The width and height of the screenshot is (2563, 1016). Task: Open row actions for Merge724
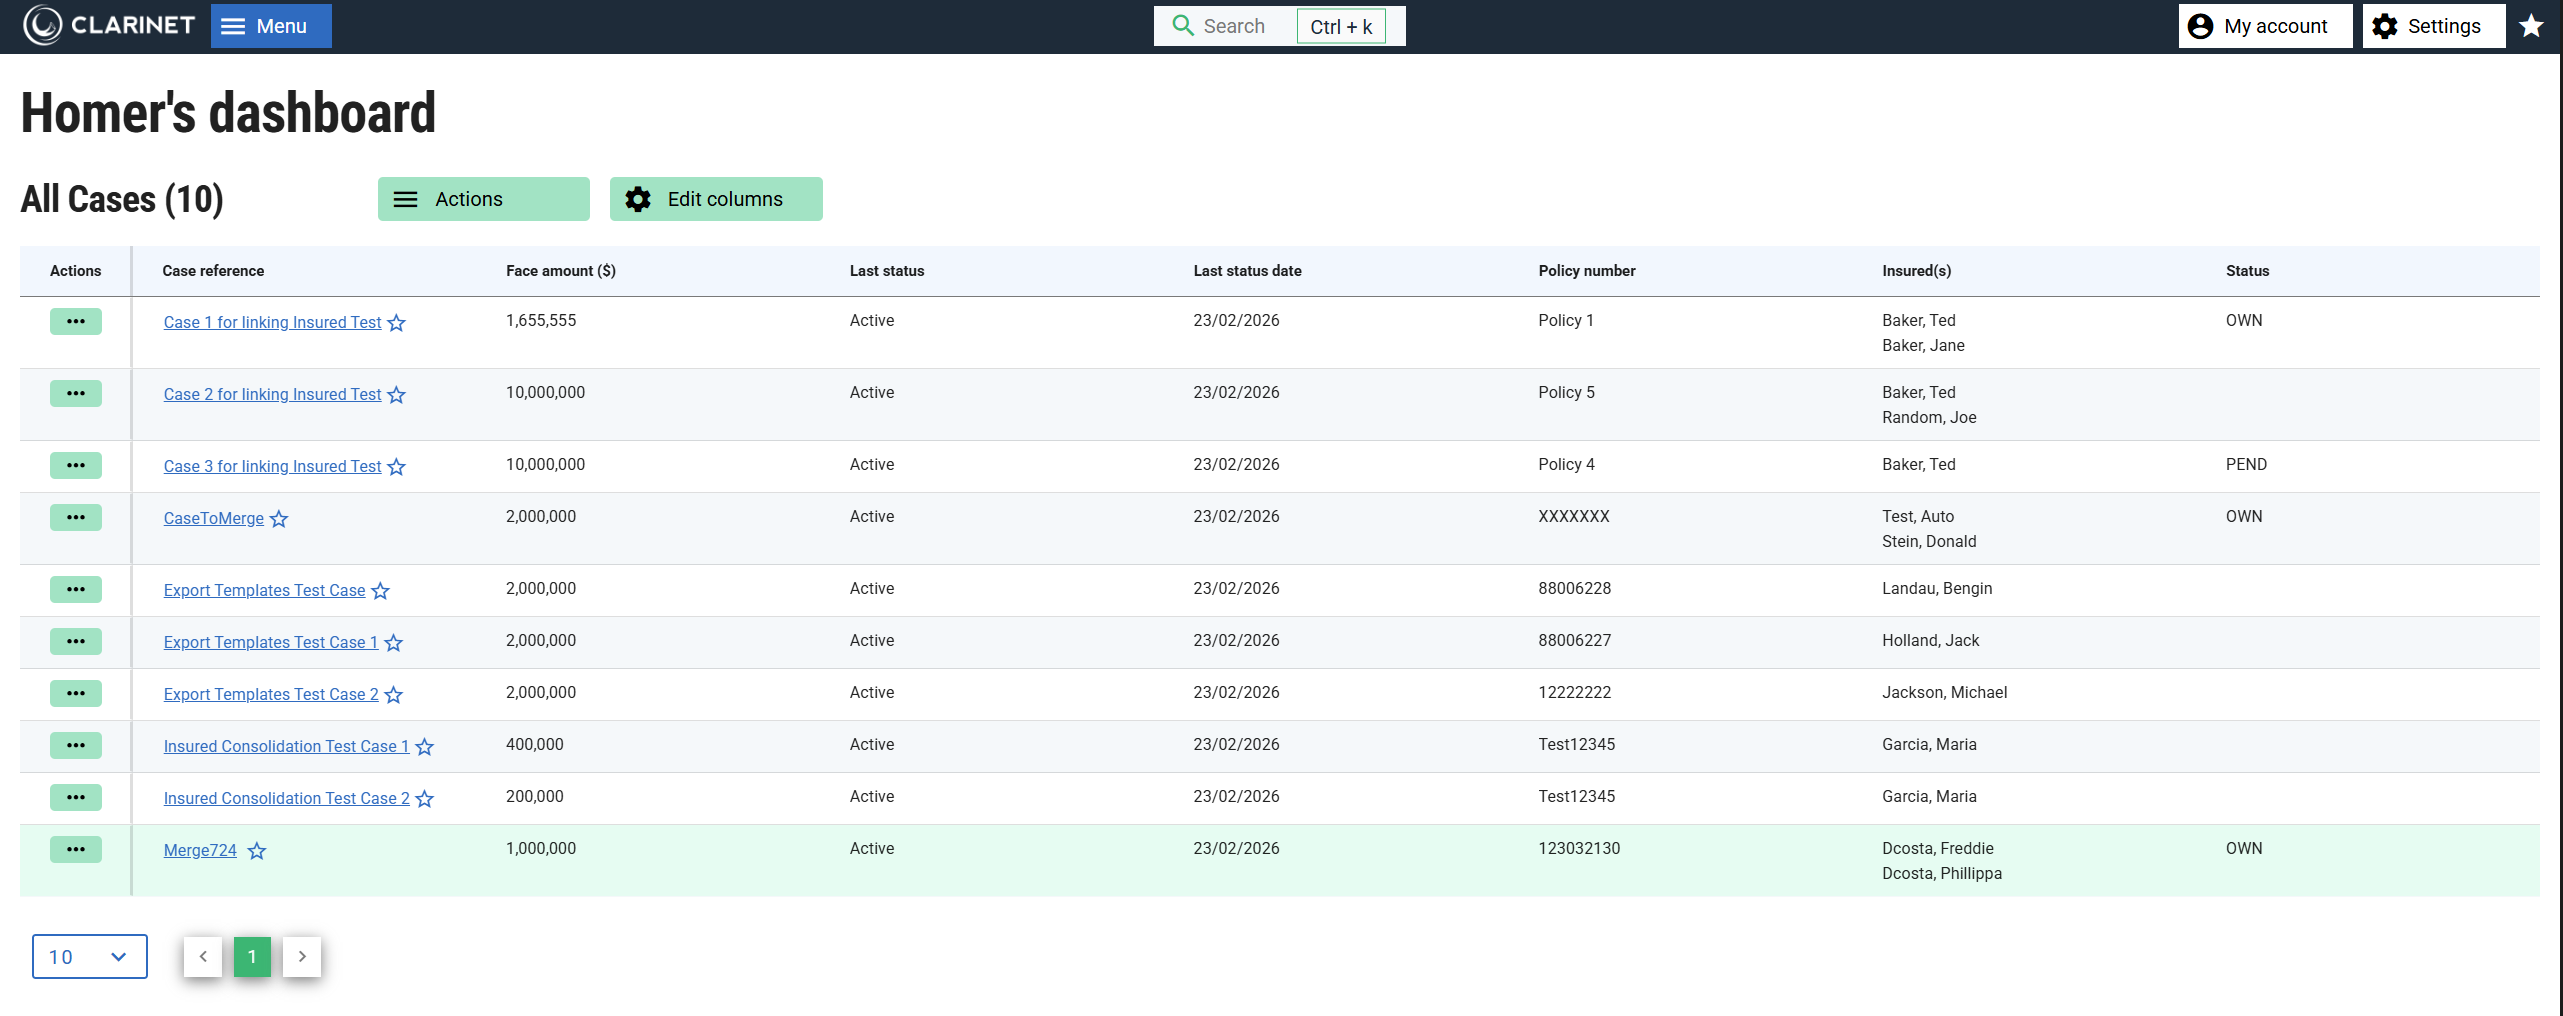tap(76, 849)
